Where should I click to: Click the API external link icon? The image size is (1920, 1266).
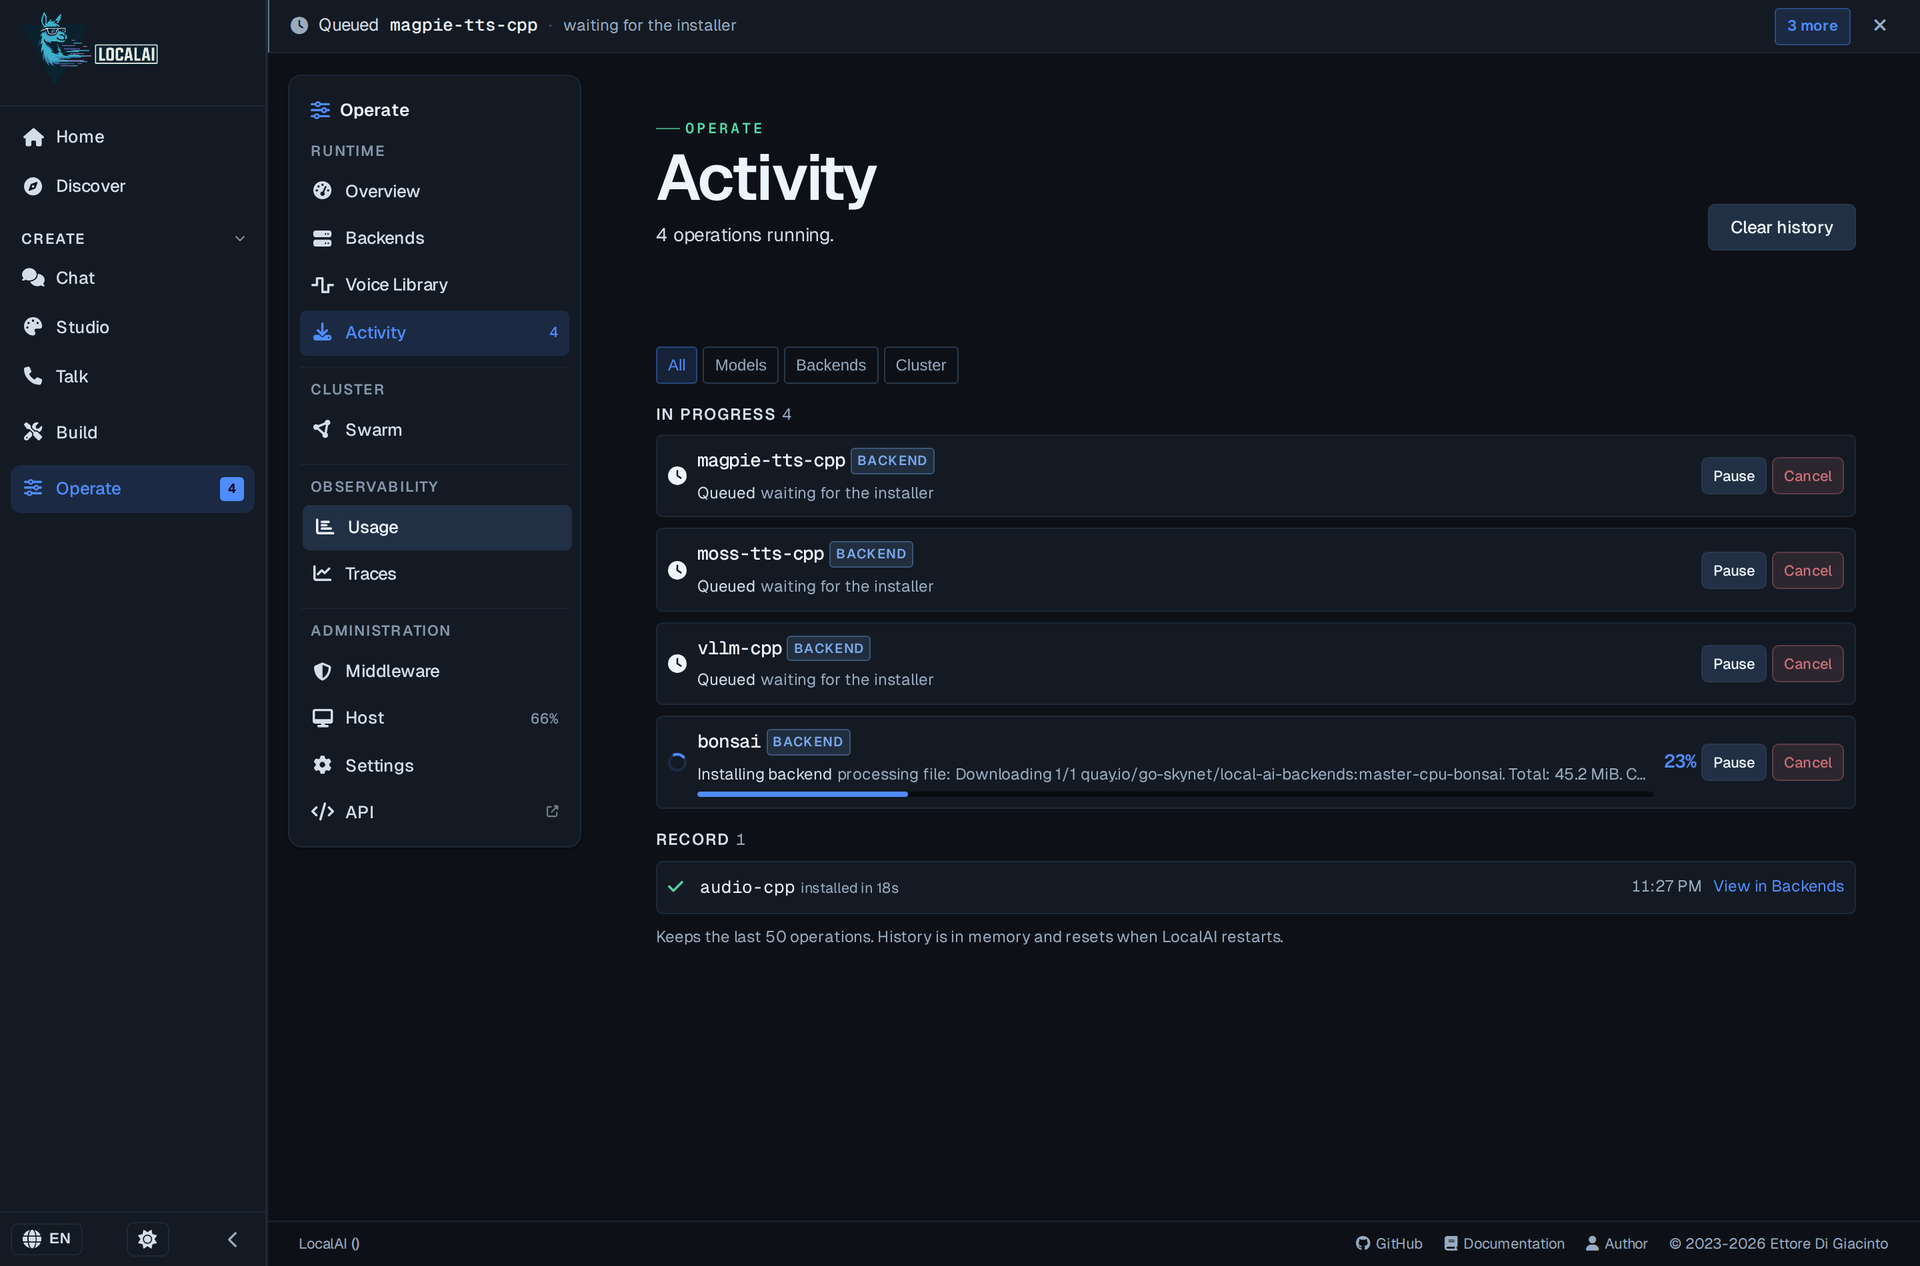pos(552,812)
